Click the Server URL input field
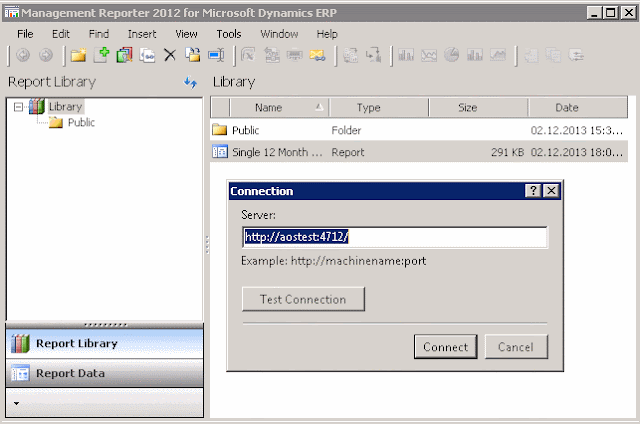The height and width of the screenshot is (424, 640). (395, 237)
